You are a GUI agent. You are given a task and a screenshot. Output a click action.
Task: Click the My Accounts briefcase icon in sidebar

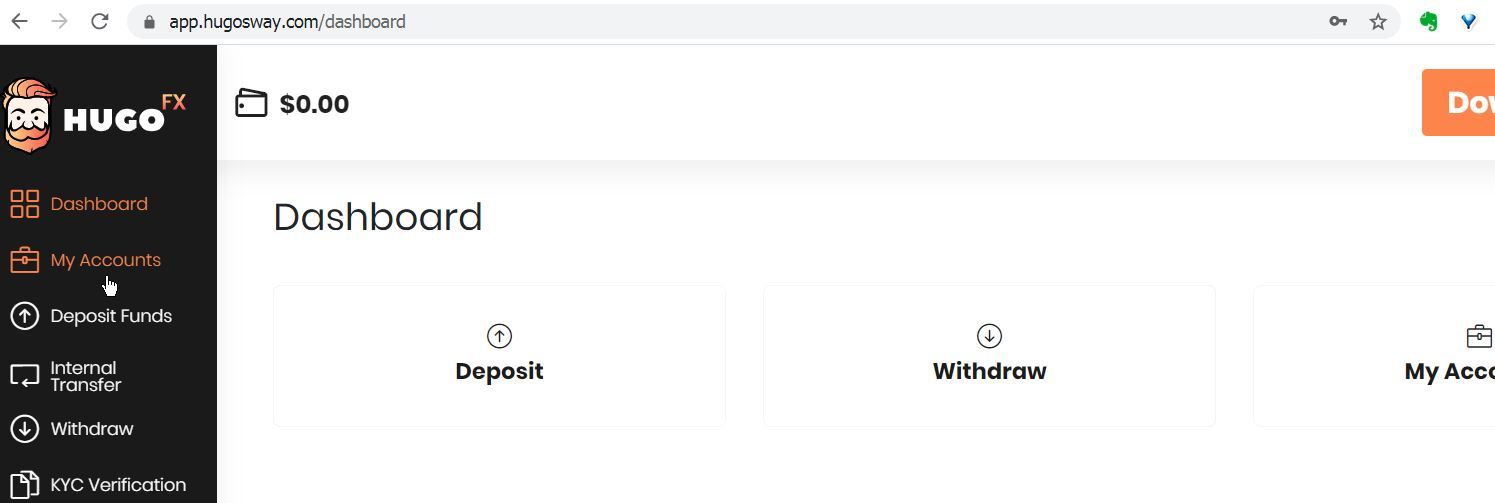24,260
